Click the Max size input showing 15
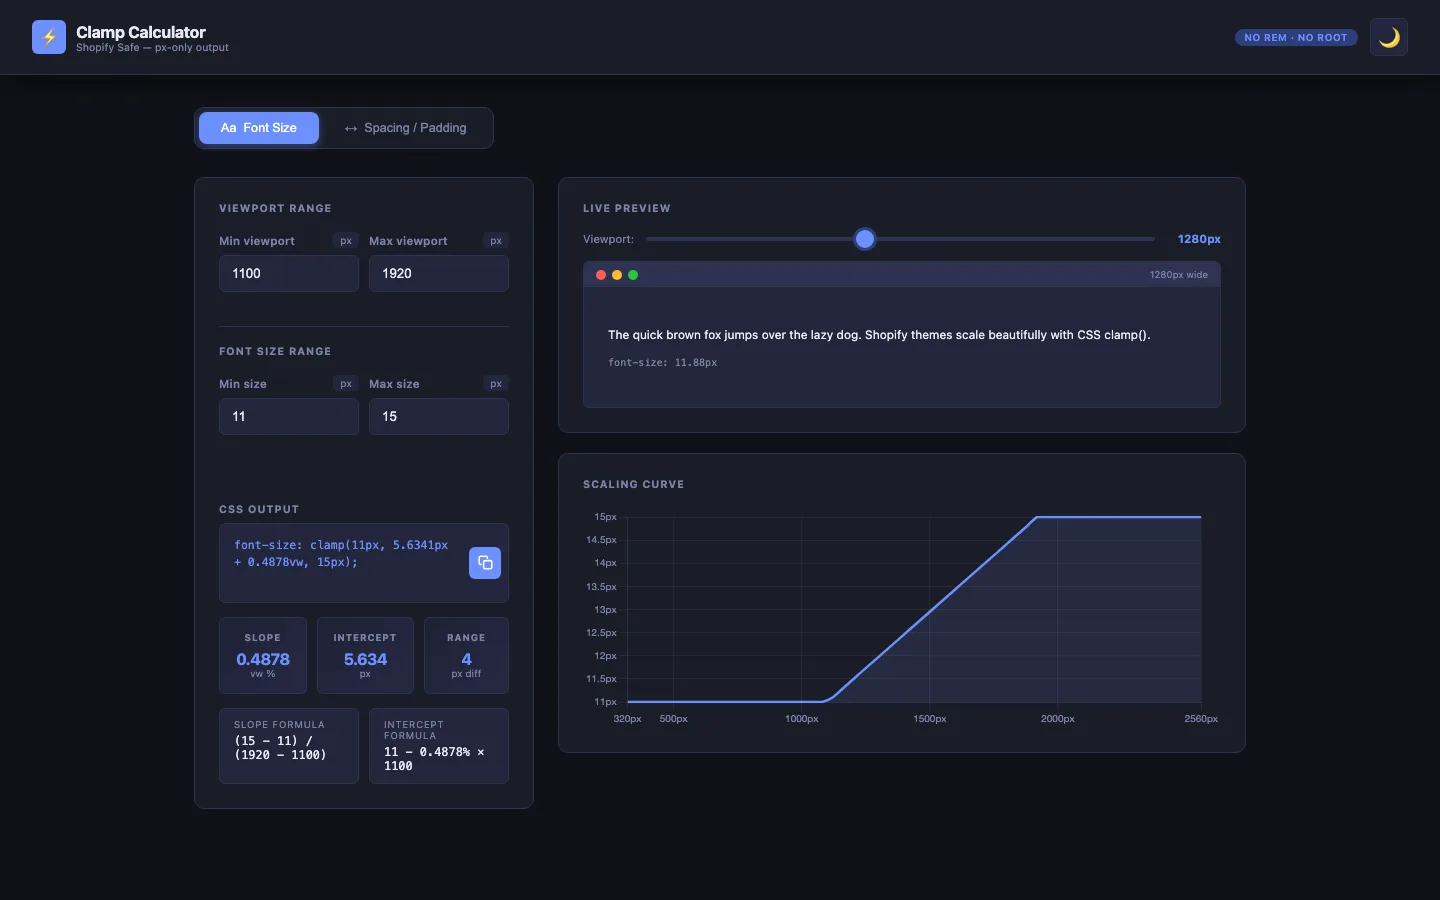Viewport: 1440px width, 900px height. 439,416
